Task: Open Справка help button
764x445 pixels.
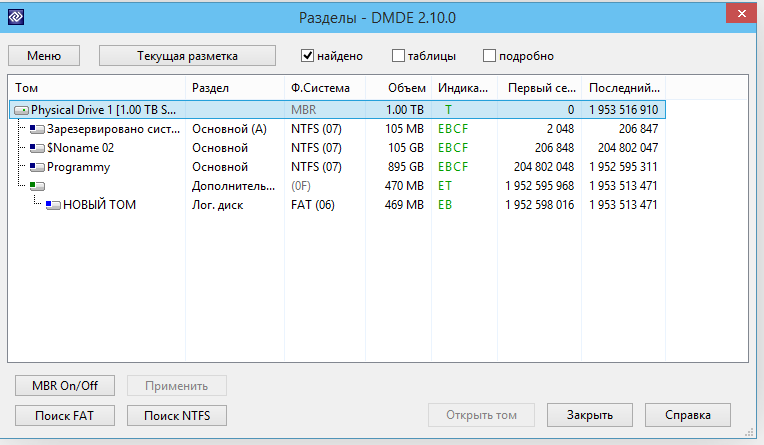Action: (x=688, y=415)
